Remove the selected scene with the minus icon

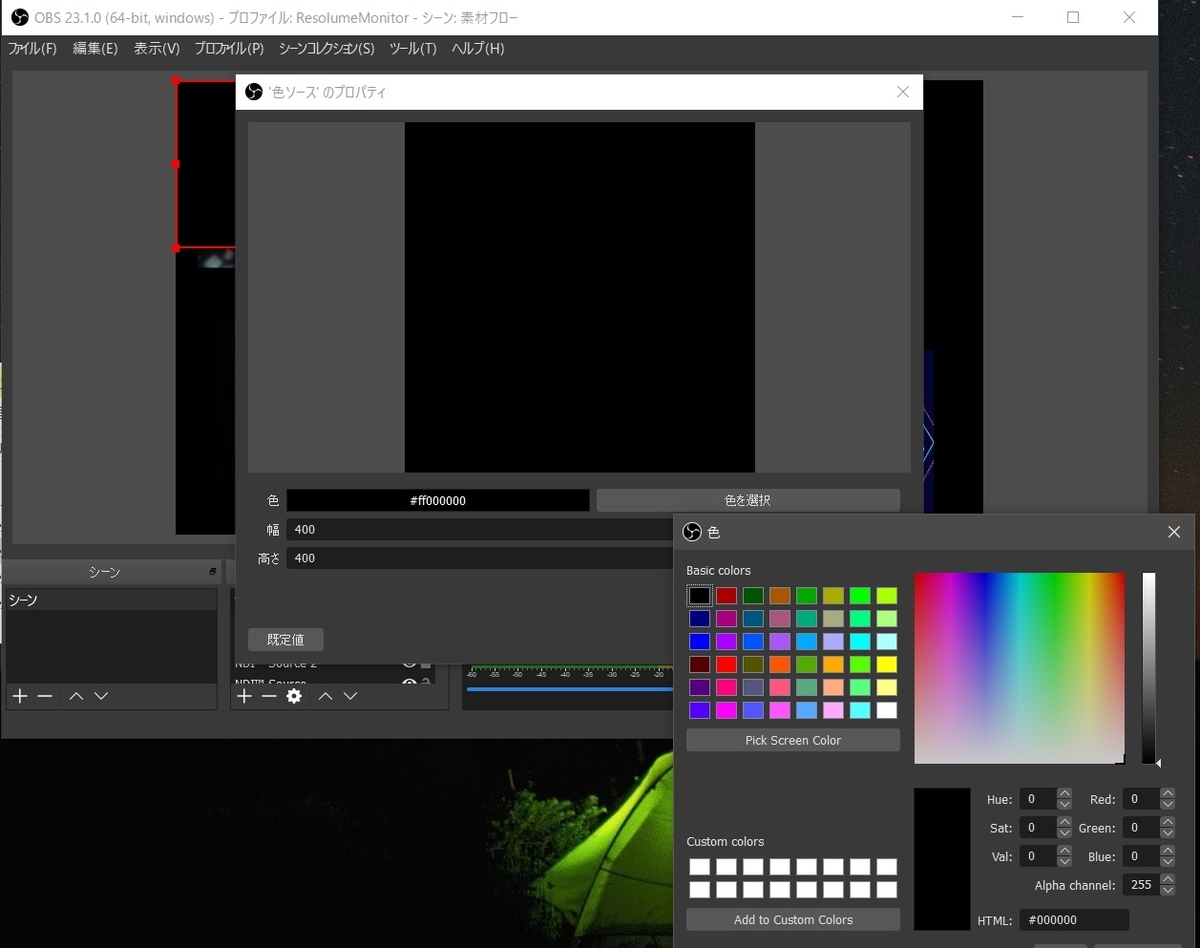coord(45,696)
